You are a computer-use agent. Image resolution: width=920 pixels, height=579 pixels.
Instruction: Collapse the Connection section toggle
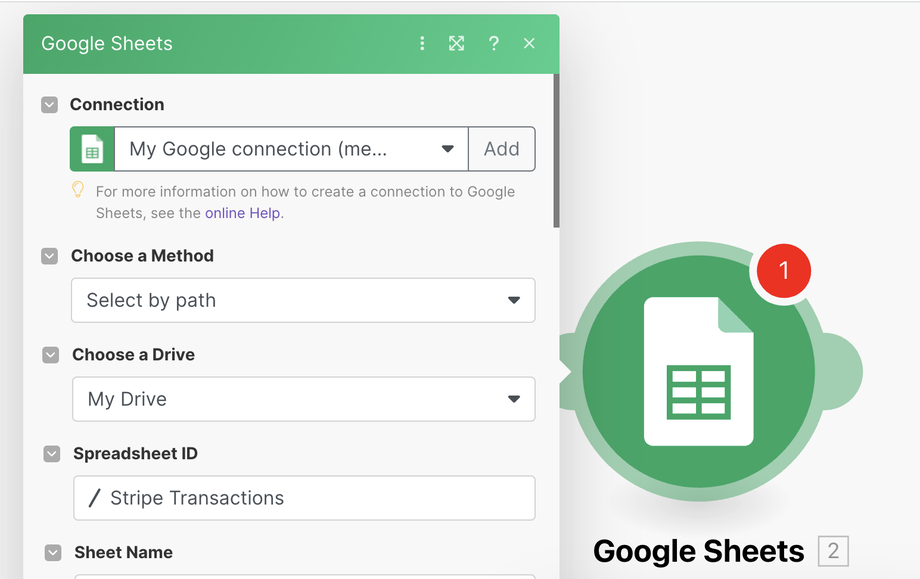click(x=49, y=105)
